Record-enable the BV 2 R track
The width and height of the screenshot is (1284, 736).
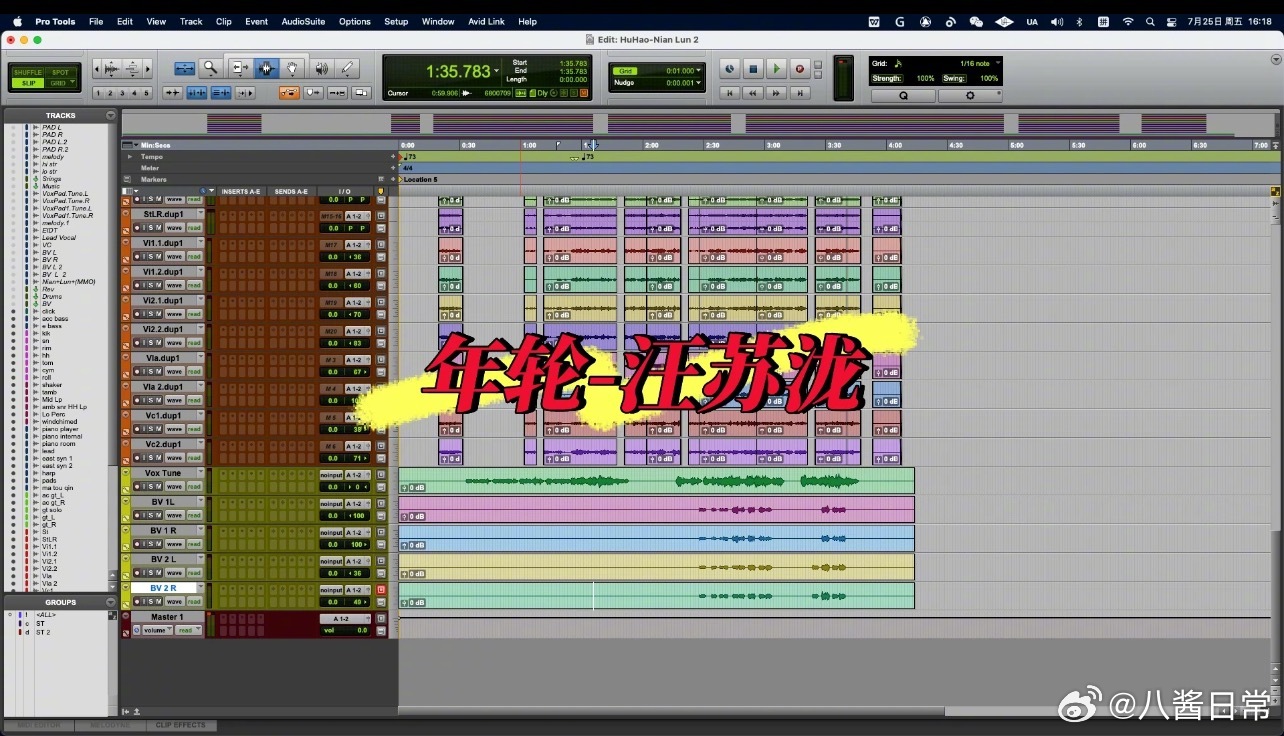pos(138,601)
